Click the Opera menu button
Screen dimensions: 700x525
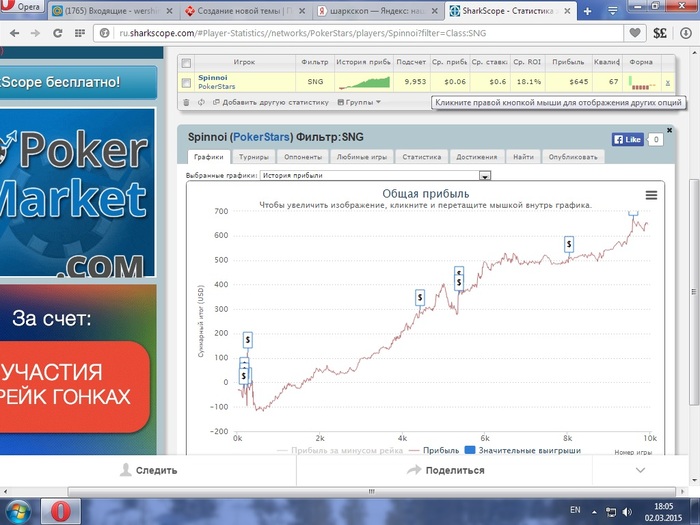22,6
